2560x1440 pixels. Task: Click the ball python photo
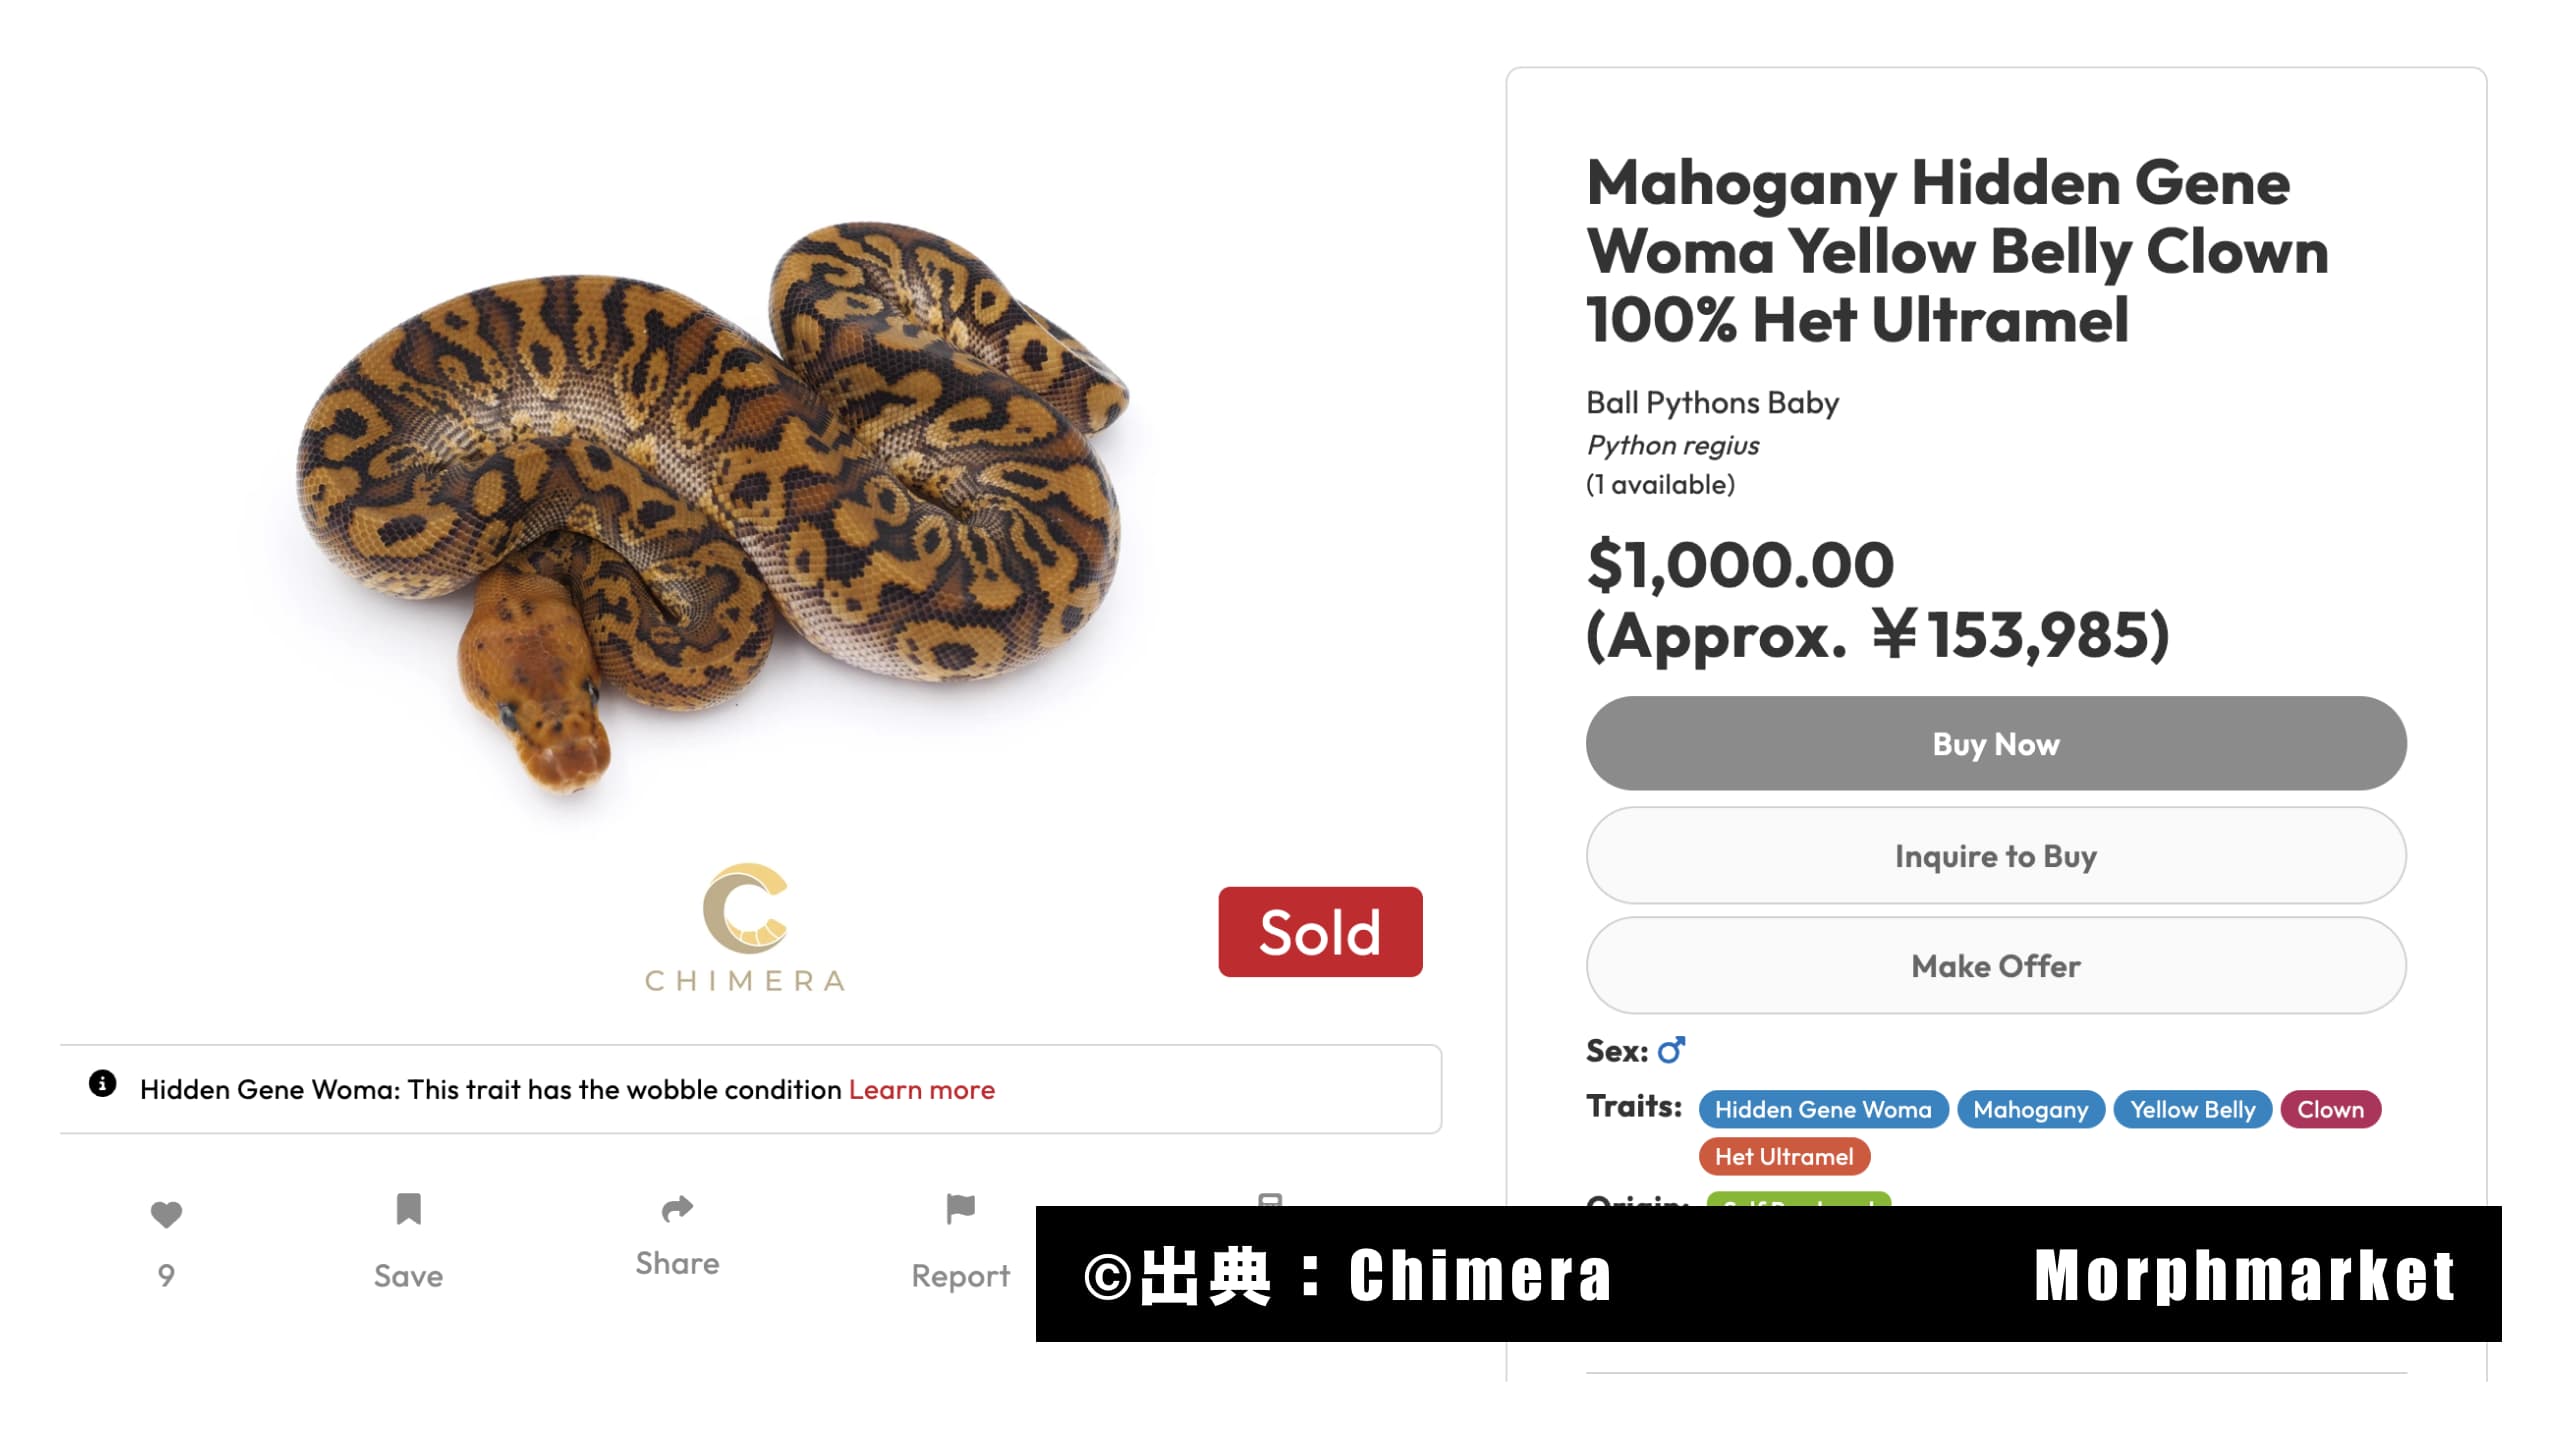[713, 507]
